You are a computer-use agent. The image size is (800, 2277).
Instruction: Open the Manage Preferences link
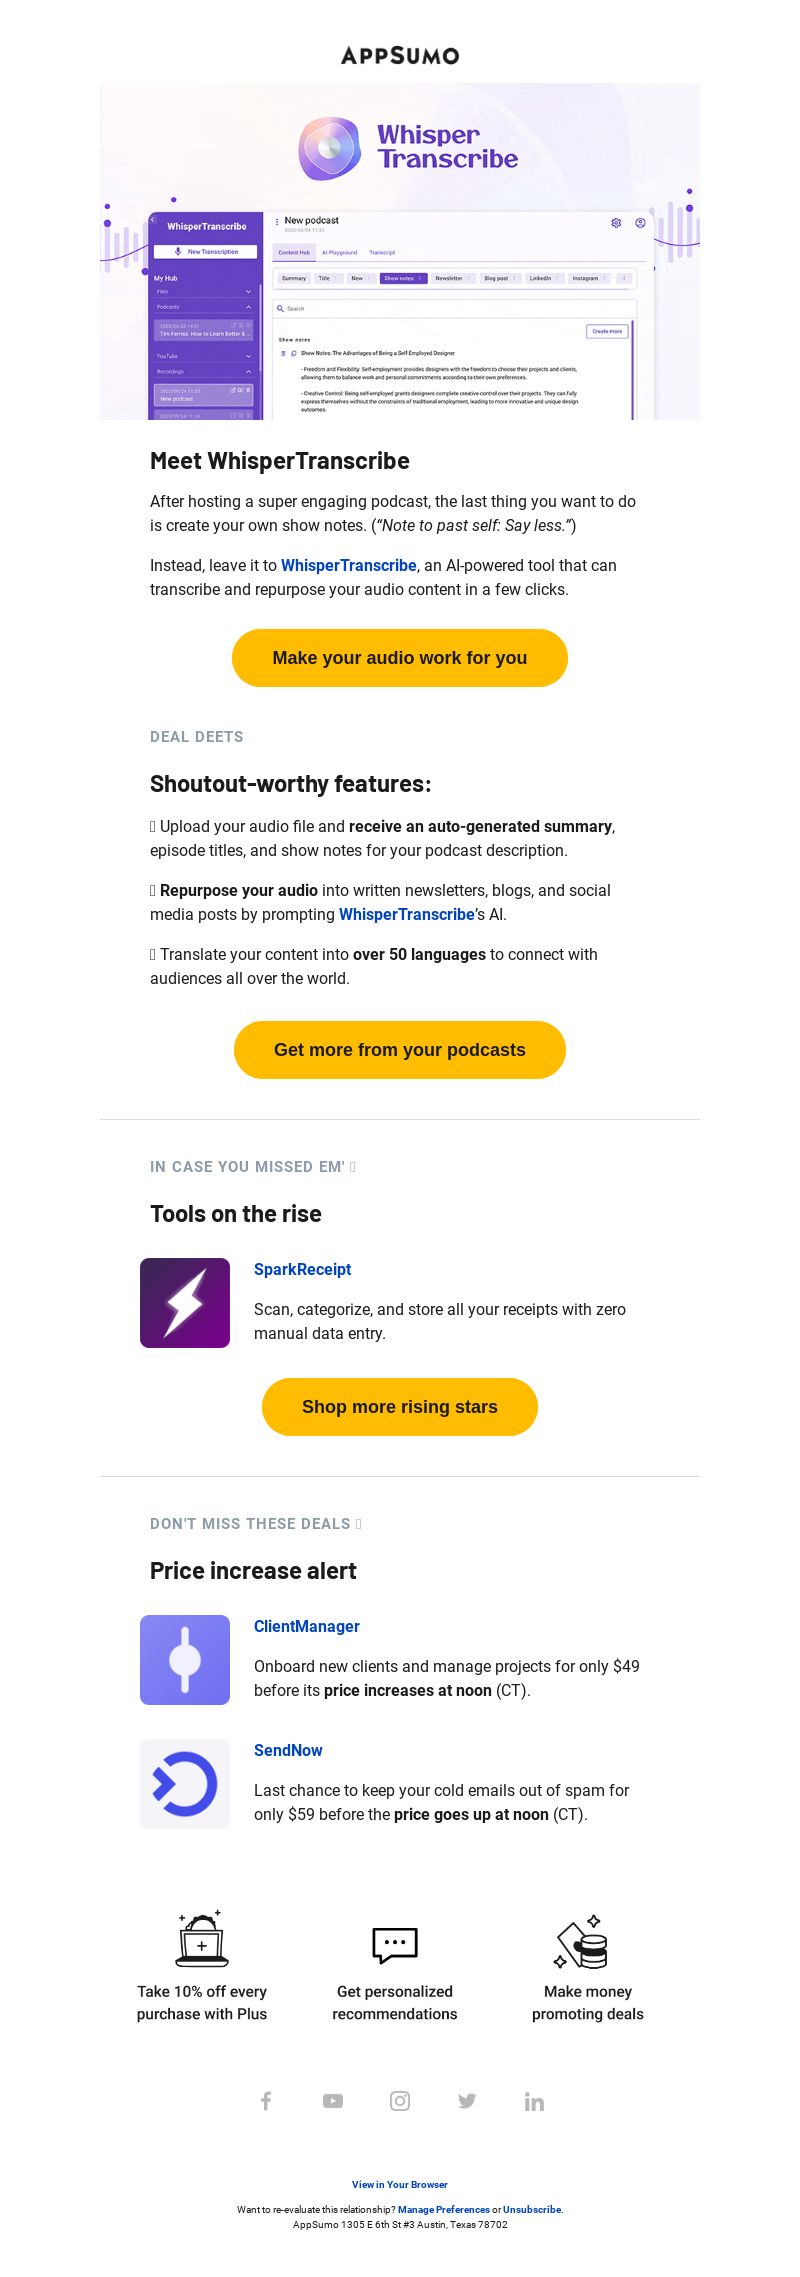pos(444,2209)
